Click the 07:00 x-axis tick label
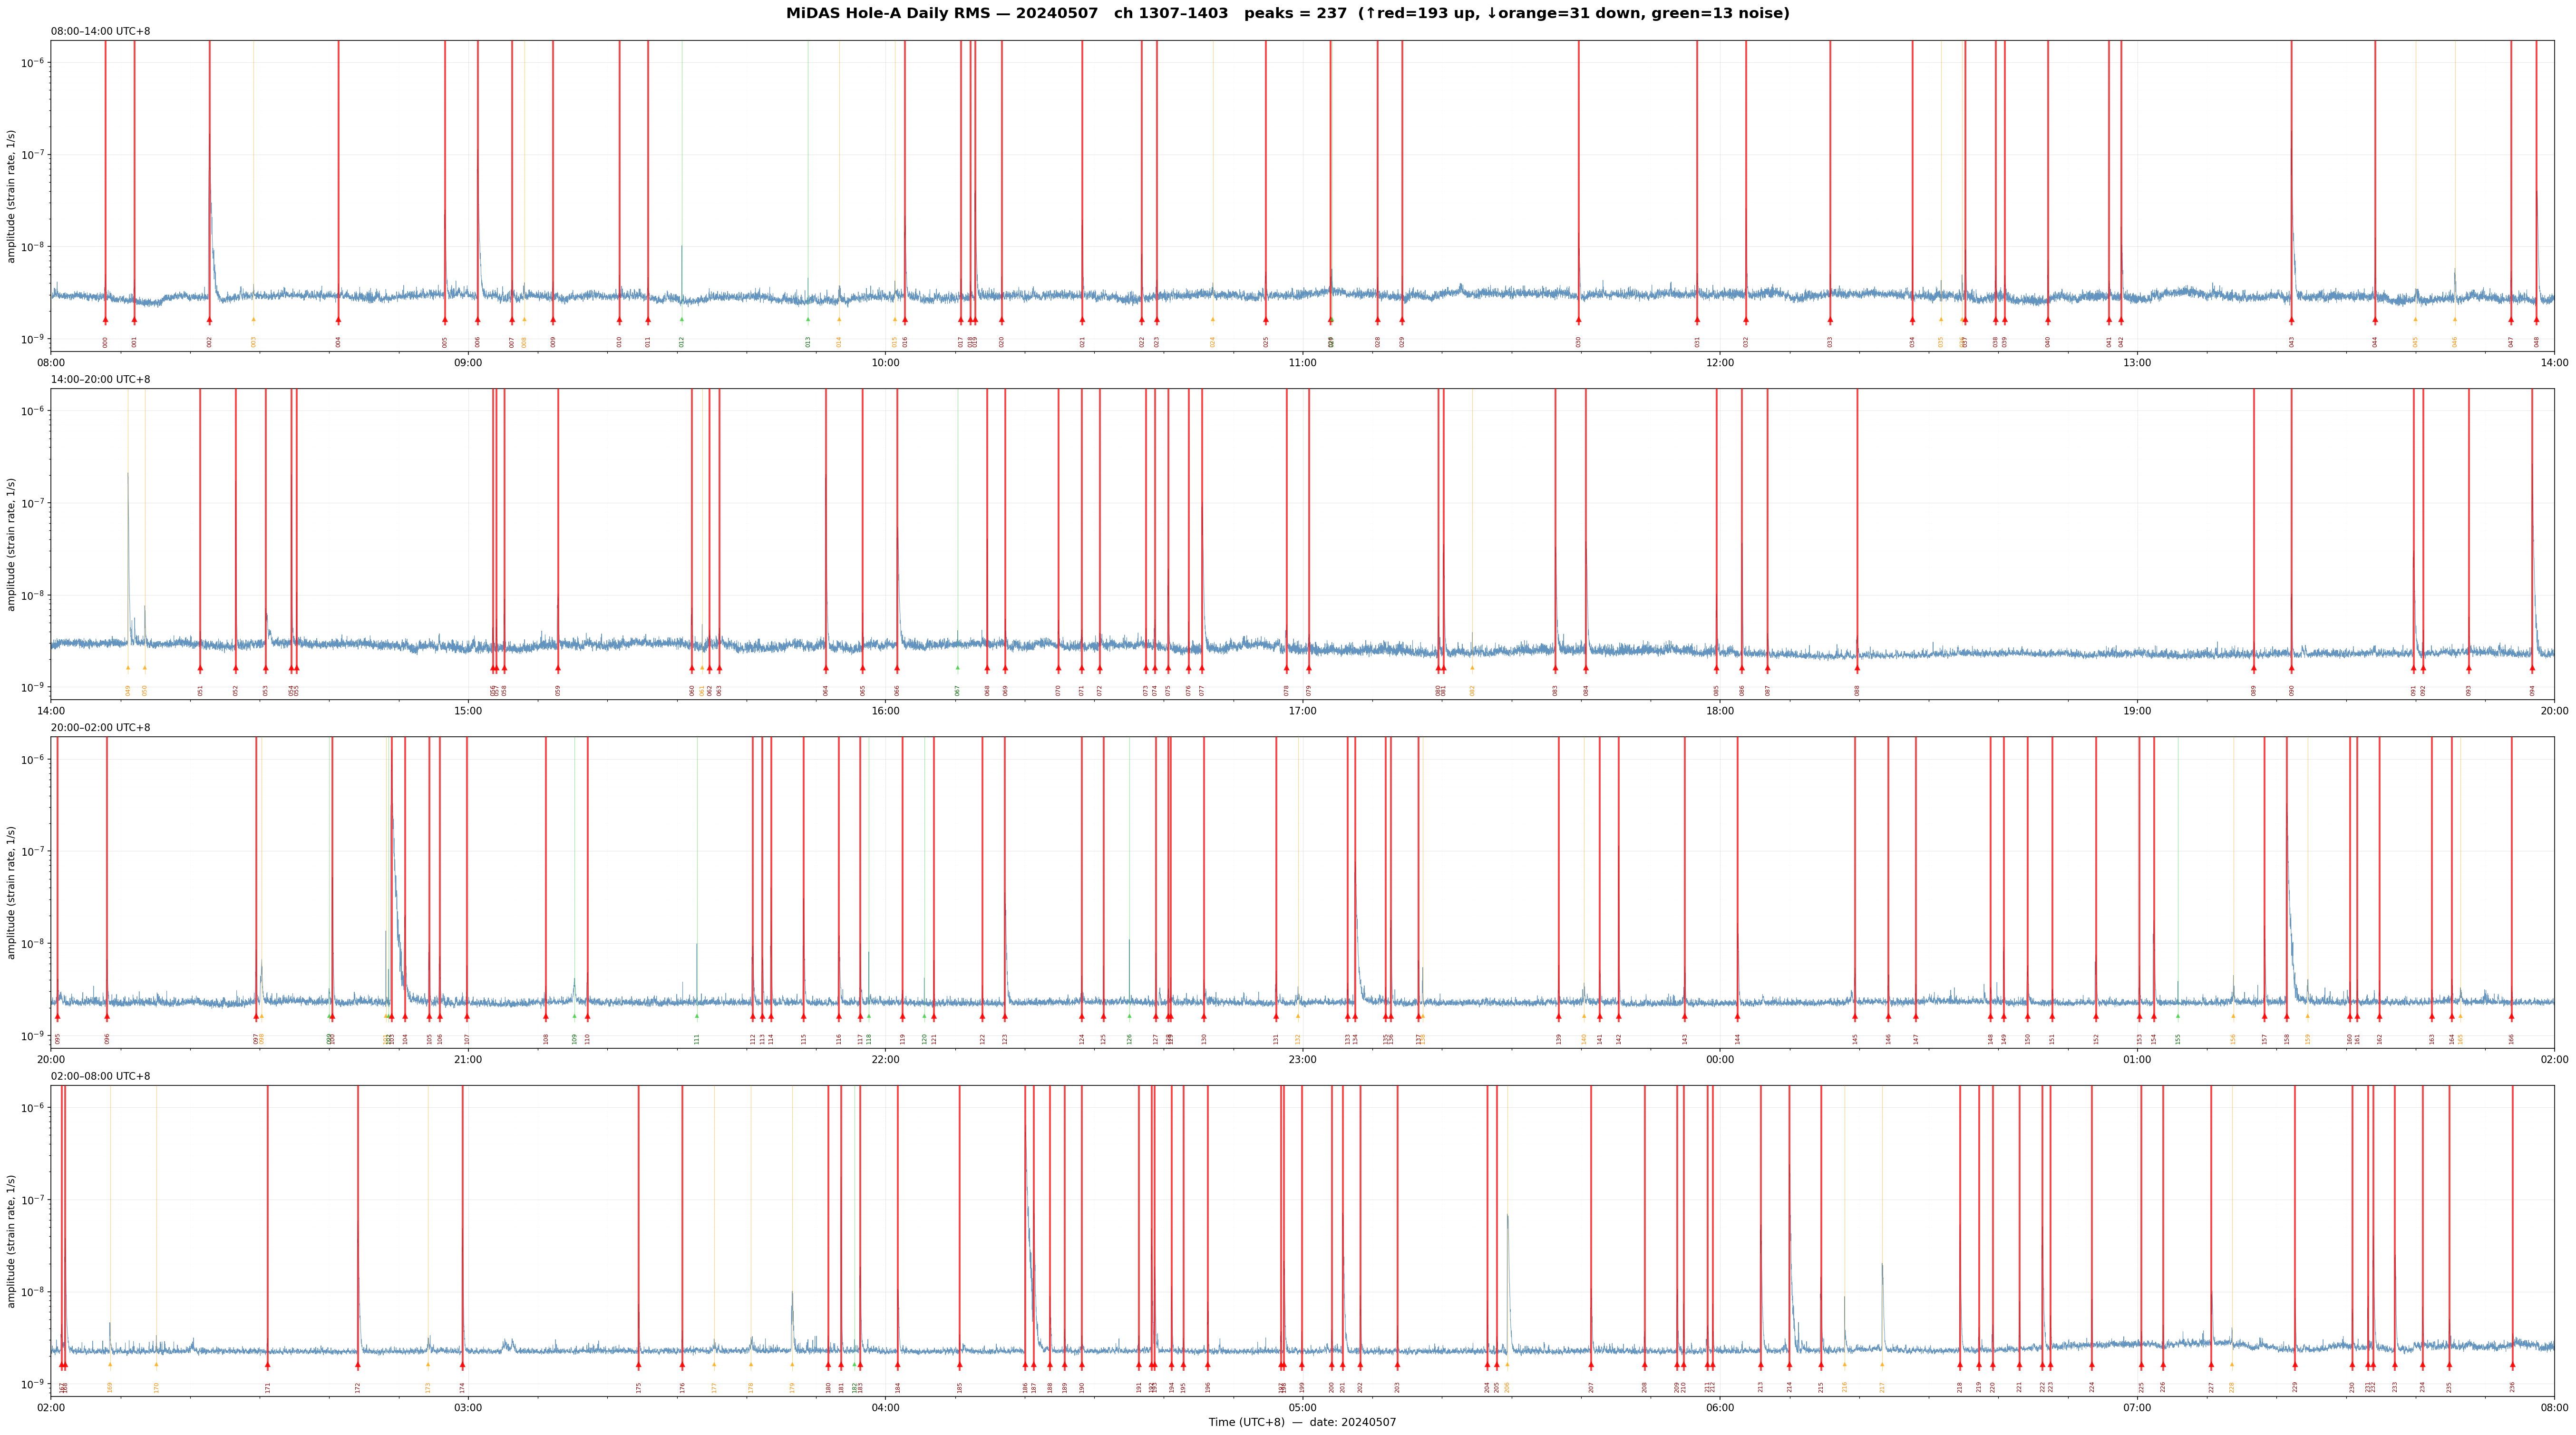2576x1435 pixels. 2137,1408
